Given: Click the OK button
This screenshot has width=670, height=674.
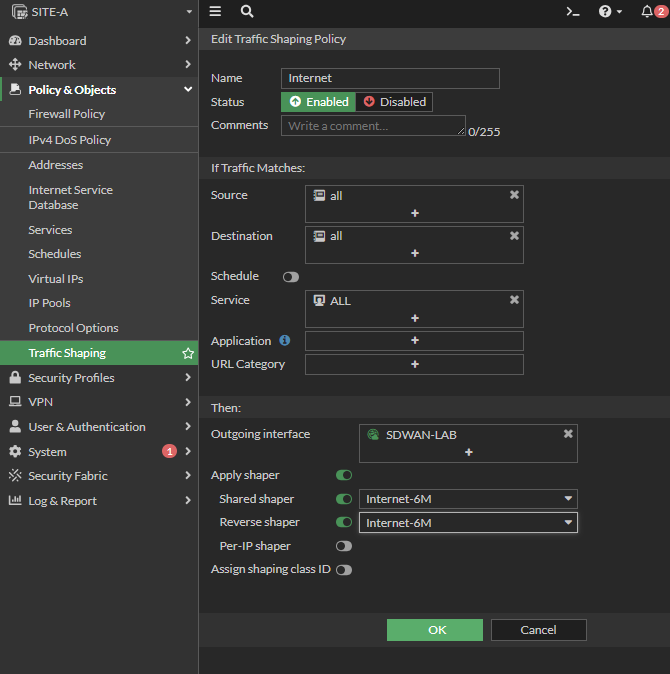Looking at the screenshot, I should click(434, 630).
